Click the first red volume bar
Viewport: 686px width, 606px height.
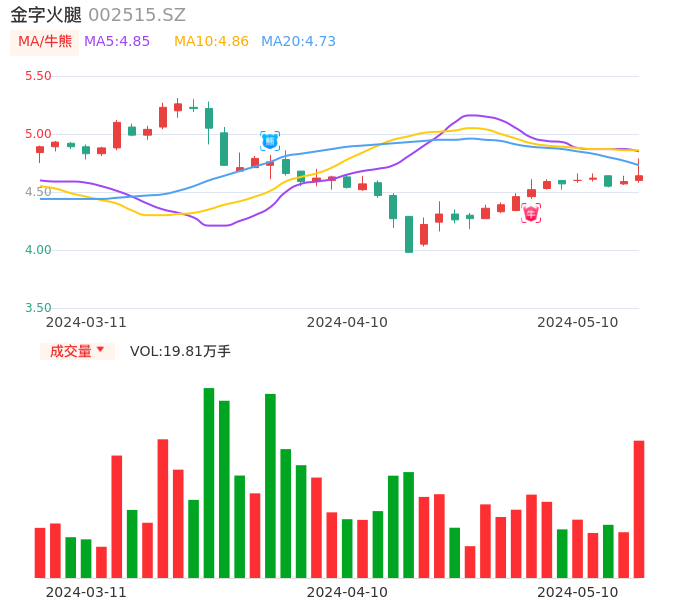pos(40,552)
